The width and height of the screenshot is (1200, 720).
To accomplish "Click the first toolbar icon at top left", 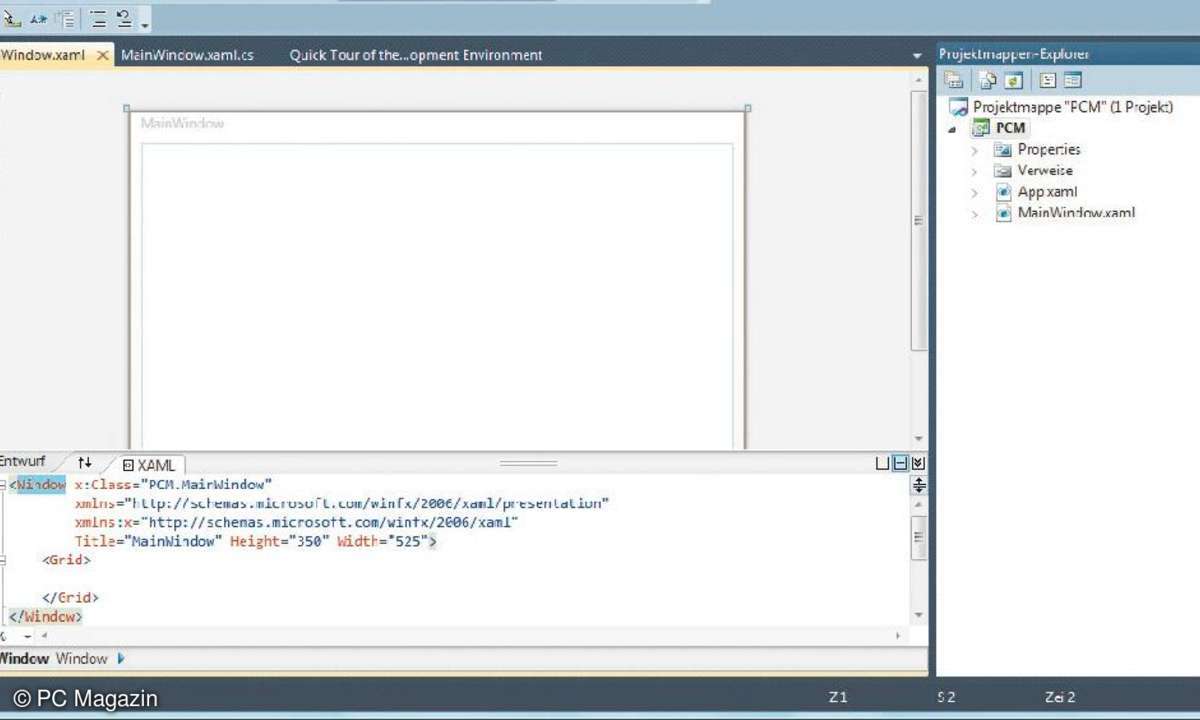I will 12,18.
